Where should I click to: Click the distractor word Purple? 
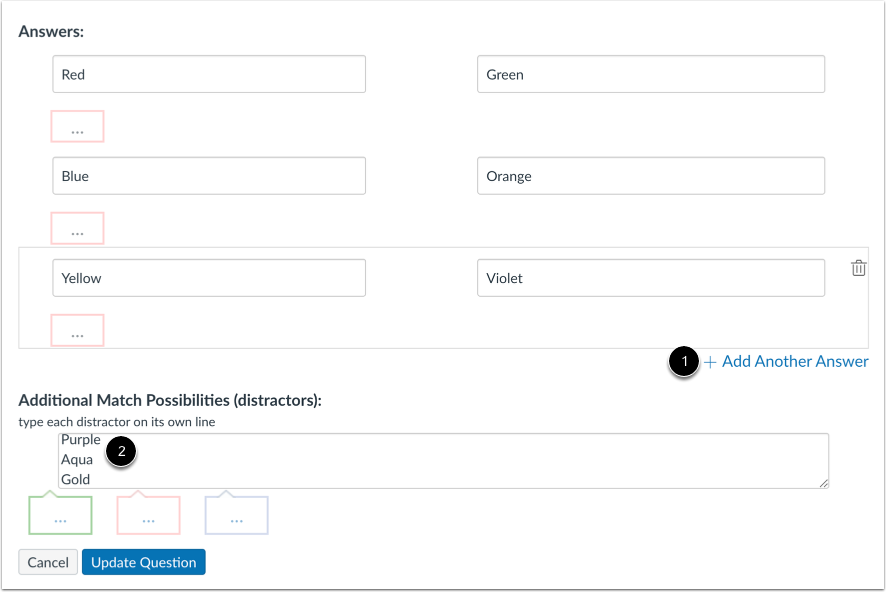(80, 439)
